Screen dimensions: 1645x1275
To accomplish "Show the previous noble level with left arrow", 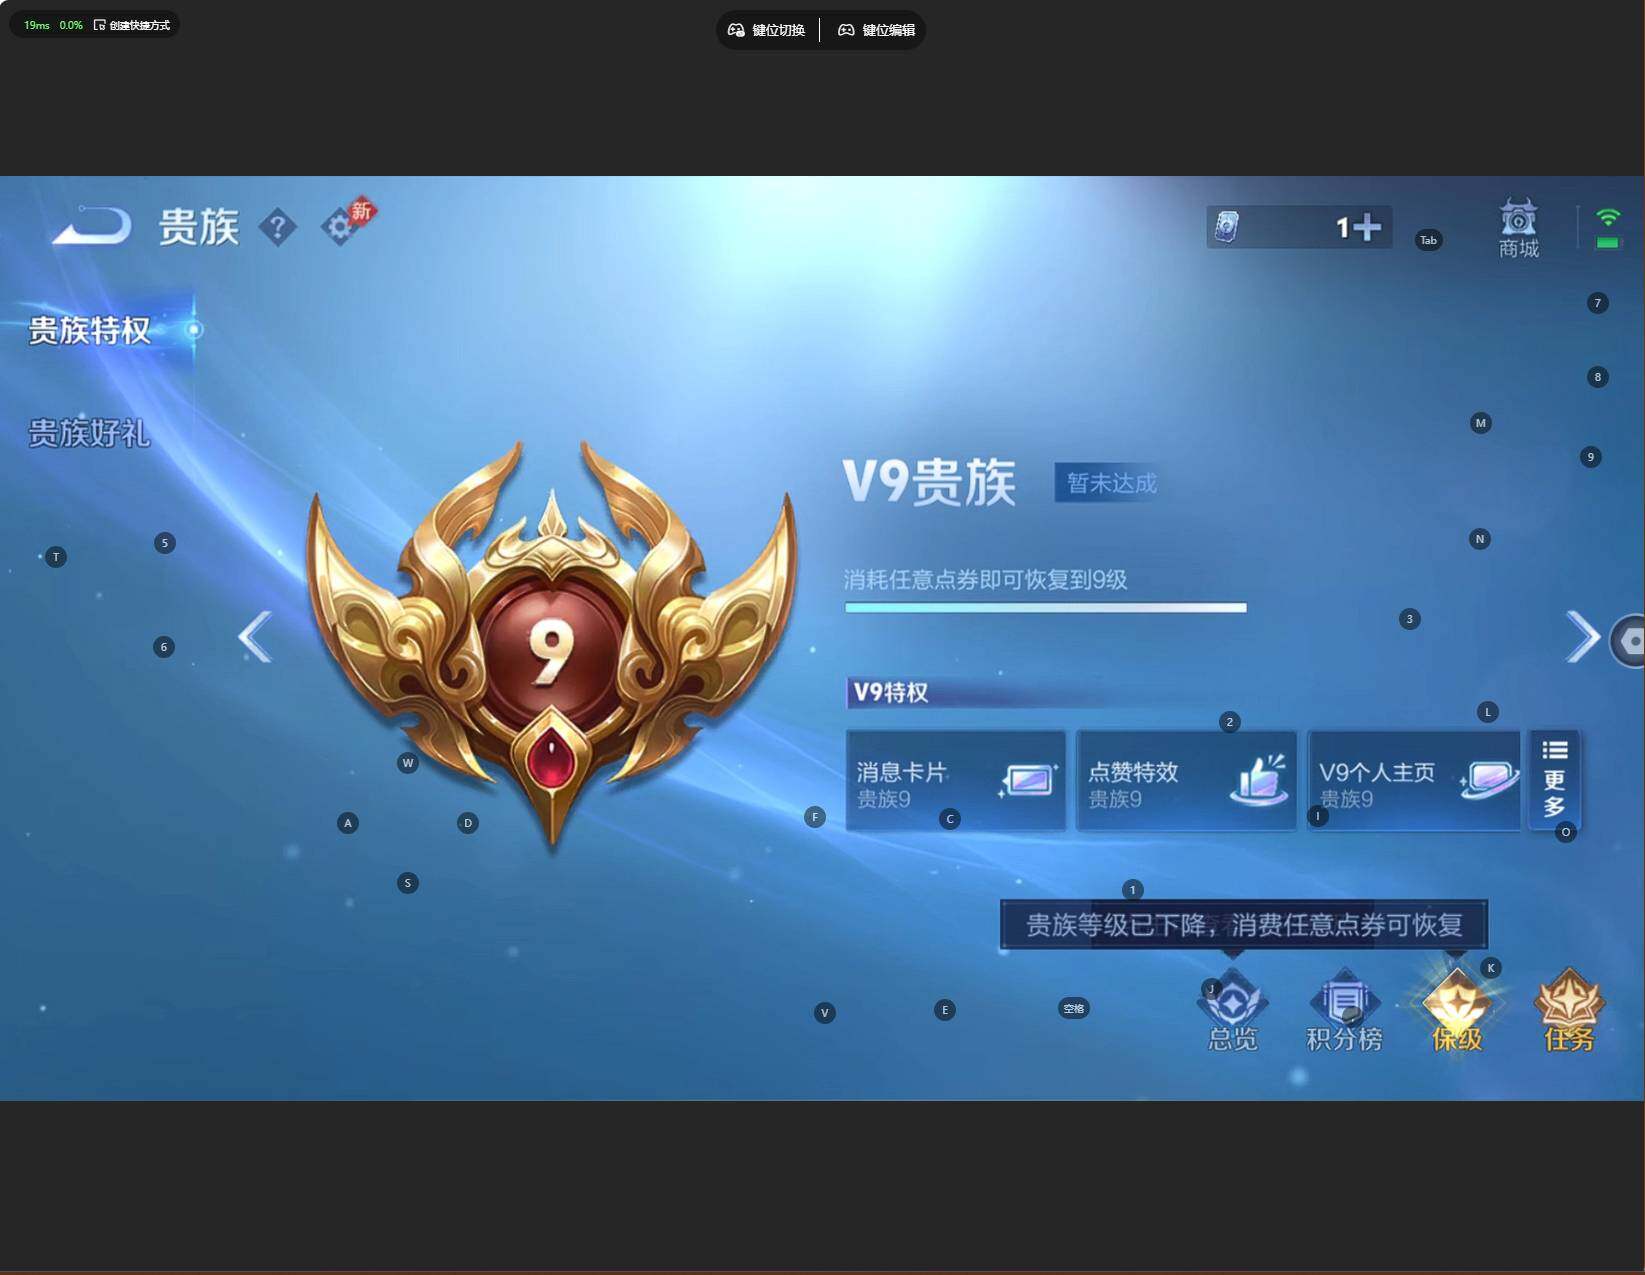I will pos(255,637).
